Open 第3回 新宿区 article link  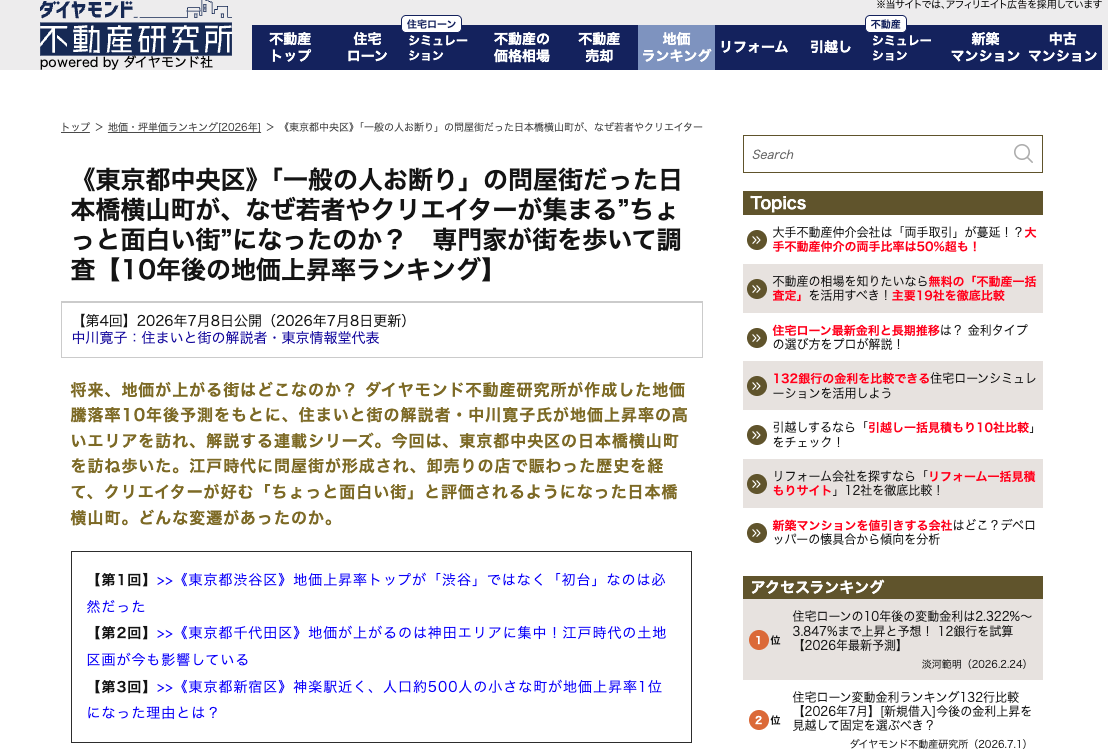(x=375, y=699)
